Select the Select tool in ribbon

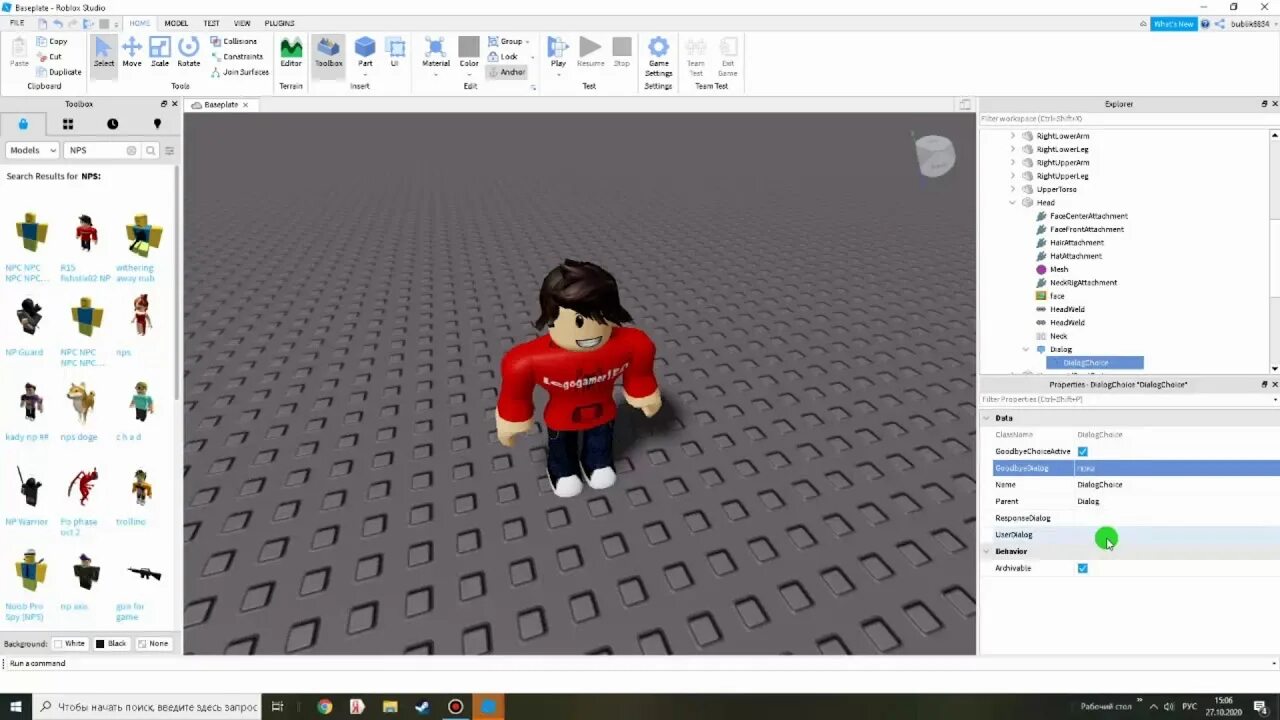(x=104, y=52)
